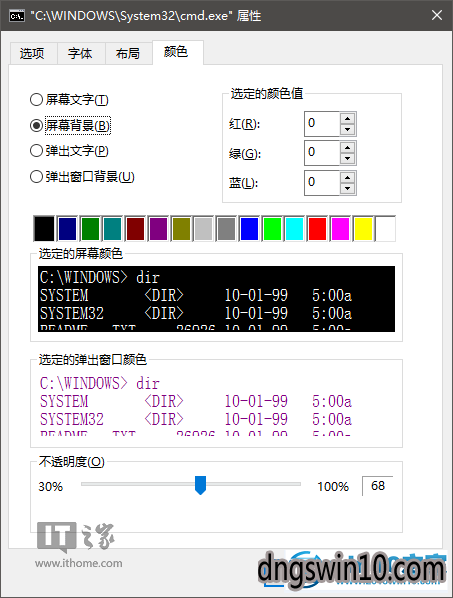
Task: Click the 蓝(L) value input field
Action: tap(321, 182)
